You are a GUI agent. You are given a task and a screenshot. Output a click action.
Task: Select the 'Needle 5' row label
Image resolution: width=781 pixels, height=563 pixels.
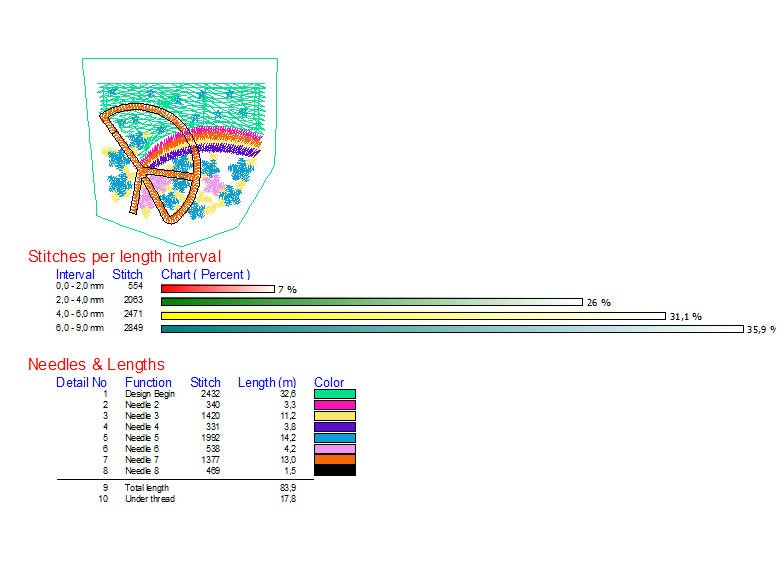[x=142, y=438]
